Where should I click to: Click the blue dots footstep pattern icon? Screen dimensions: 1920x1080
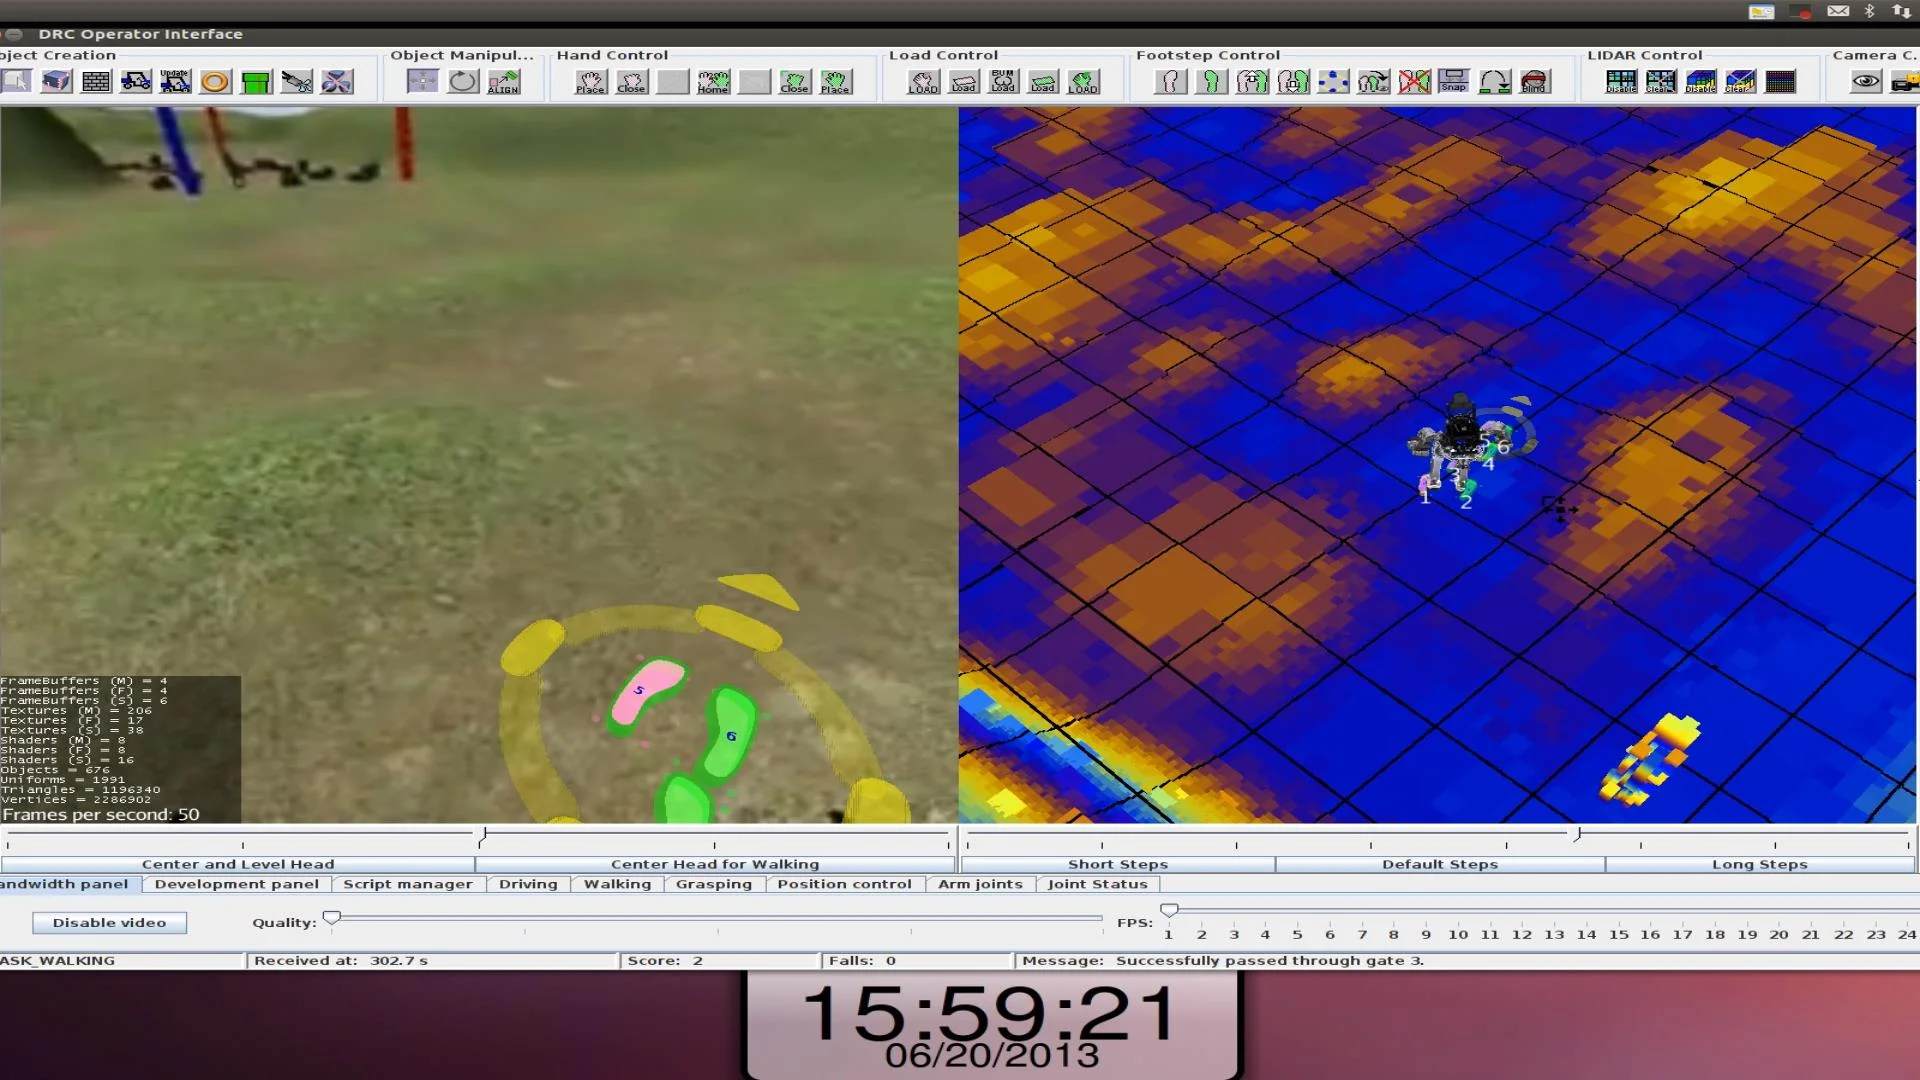click(x=1333, y=81)
